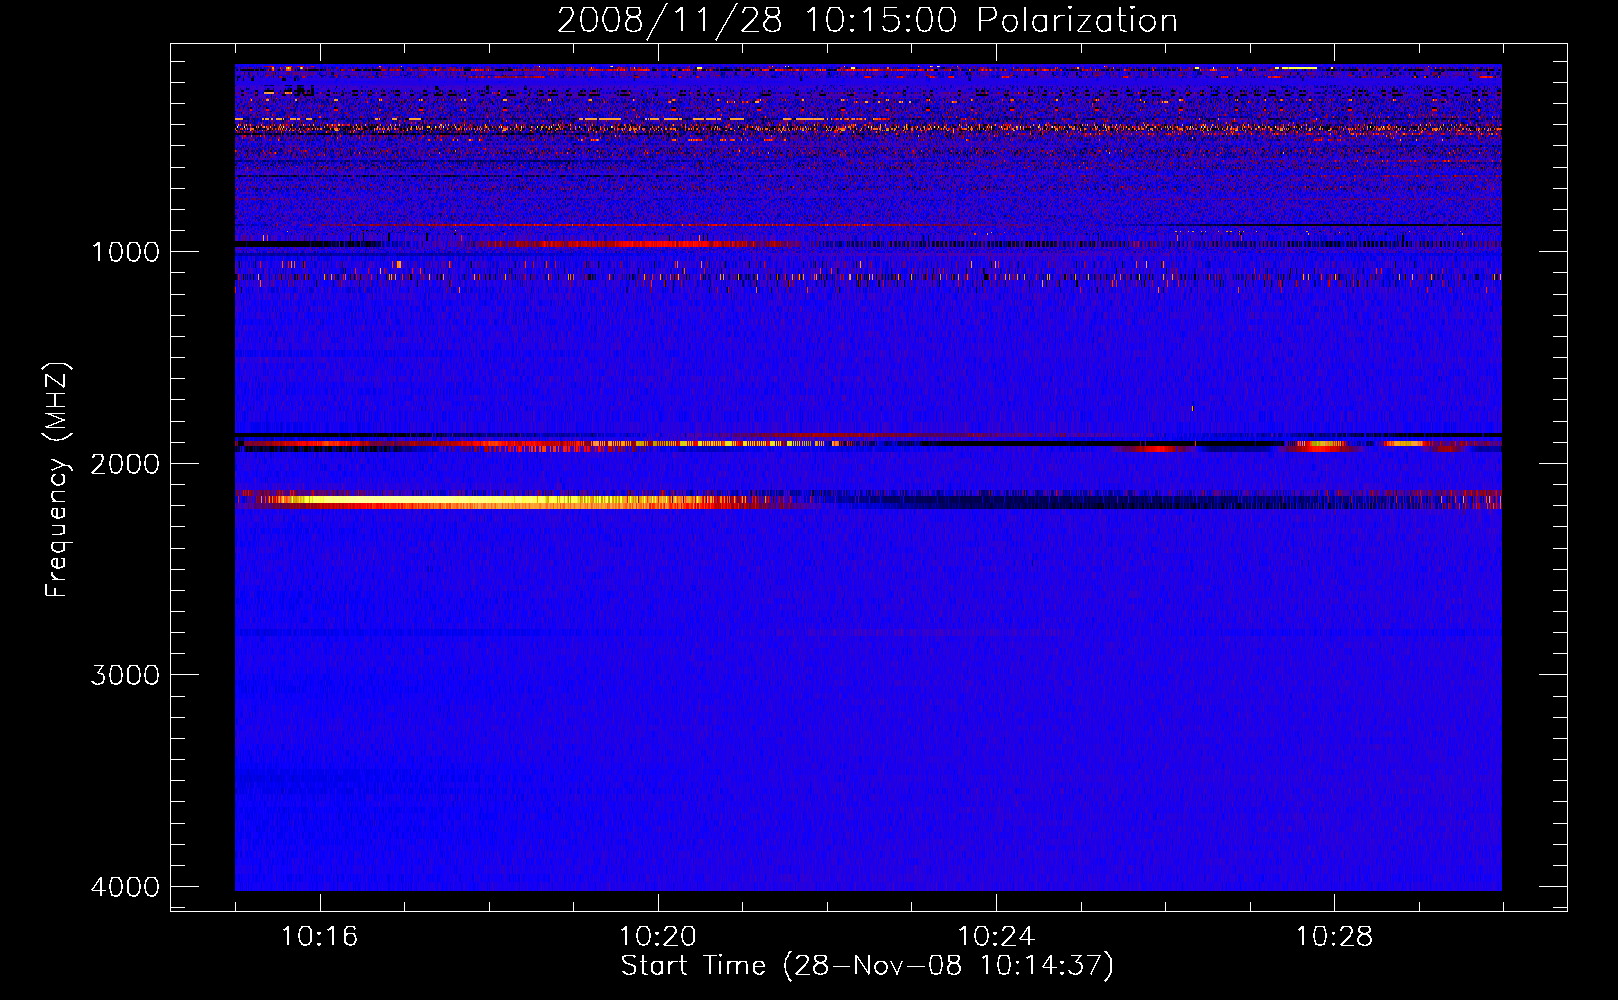Click the plot title "2008/11/28 10:15:00 Polarization"
Image resolution: width=1618 pixels, height=1000 pixels.
tap(867, 20)
